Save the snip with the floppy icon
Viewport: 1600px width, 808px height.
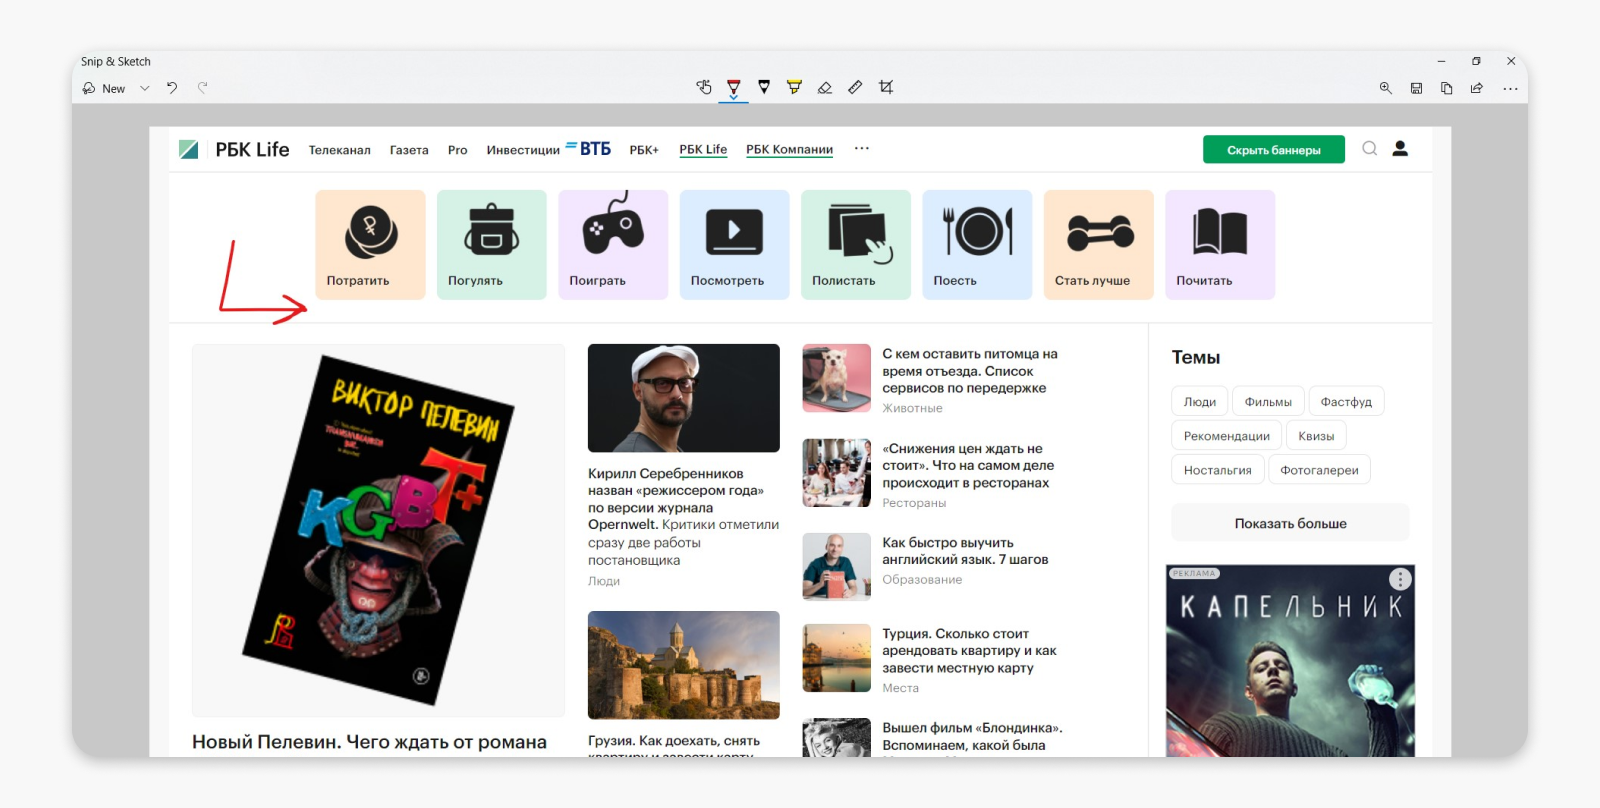1416,88
